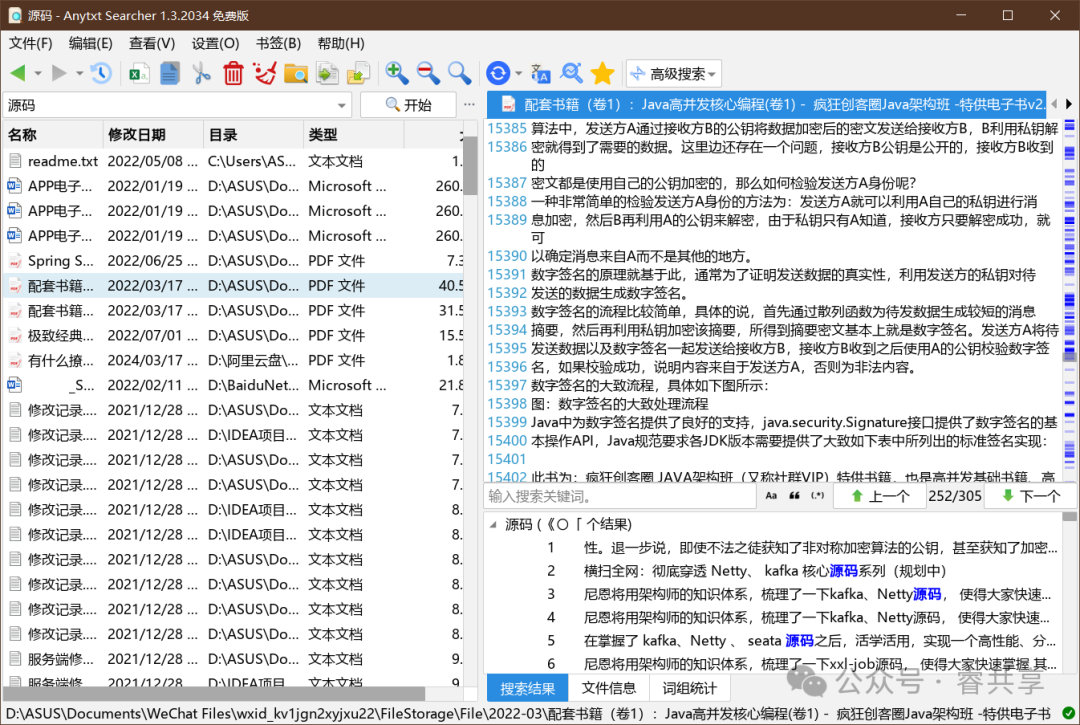Open search history clock icon

click(x=101, y=73)
